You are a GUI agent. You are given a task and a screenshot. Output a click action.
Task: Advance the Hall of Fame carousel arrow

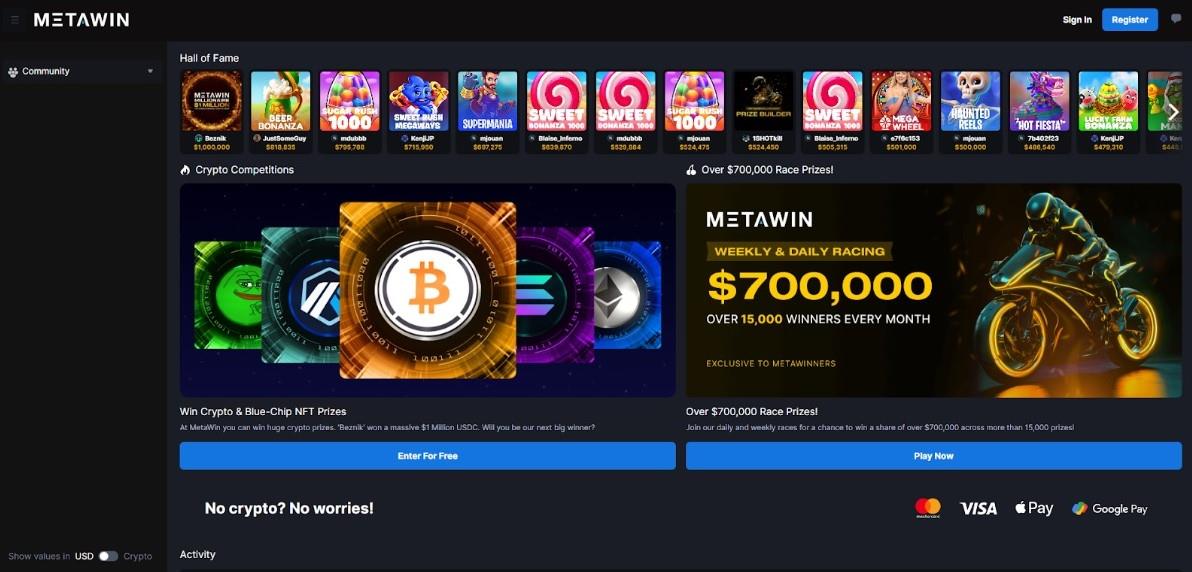(1173, 112)
